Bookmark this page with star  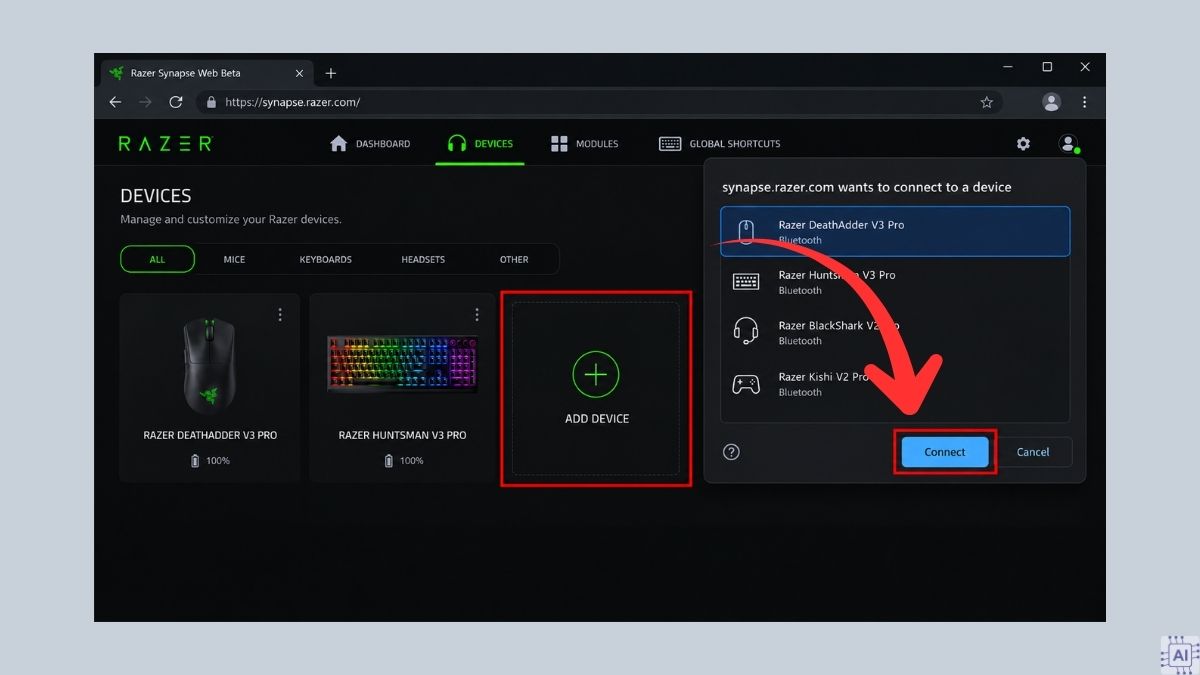(x=986, y=102)
